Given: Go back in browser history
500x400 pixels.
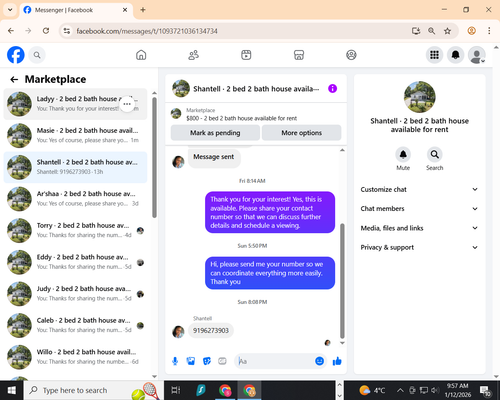Looking at the screenshot, I should tap(11, 31).
